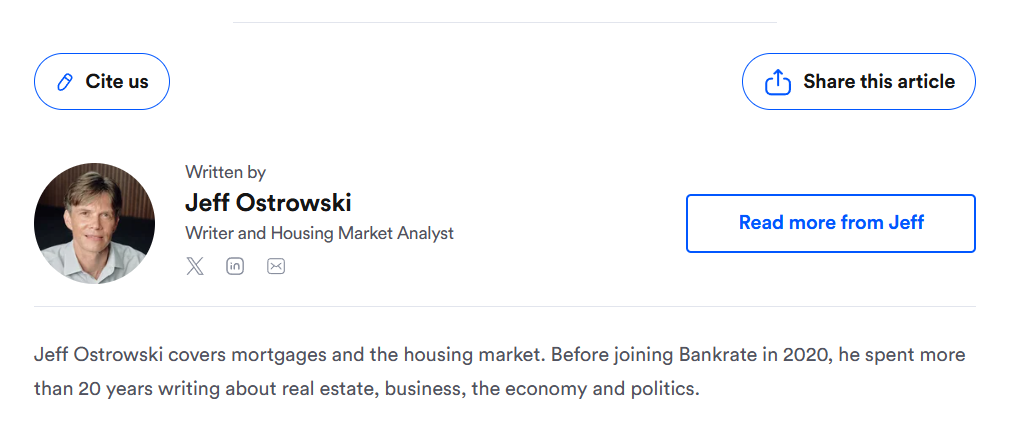Viewport: 1024px width, 441px height.
Task: Click the word 'mortgages' in the bio
Action: coord(280,355)
